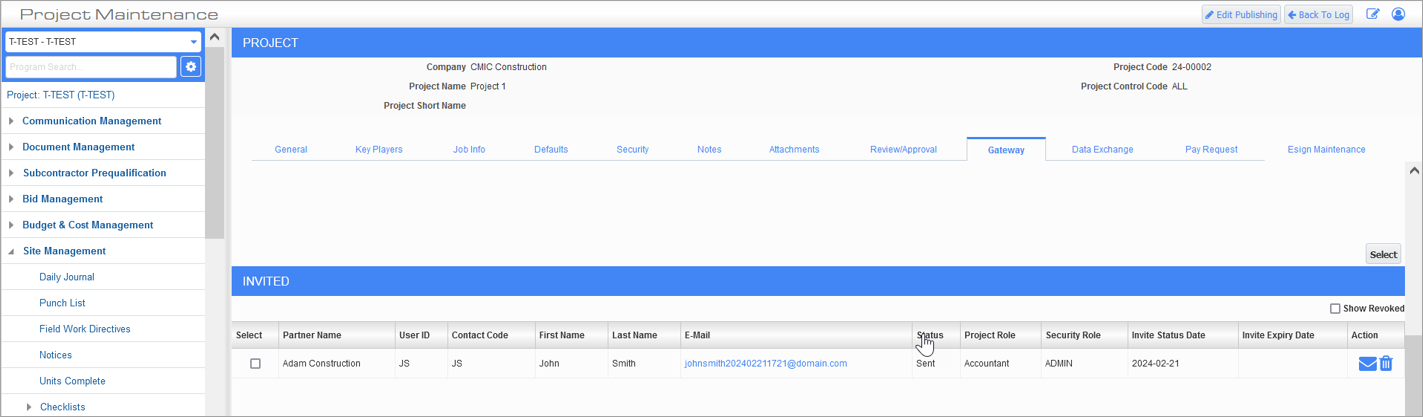The height and width of the screenshot is (417, 1423).
Task: Expand Bid Management tree node
Action: click(x=11, y=199)
